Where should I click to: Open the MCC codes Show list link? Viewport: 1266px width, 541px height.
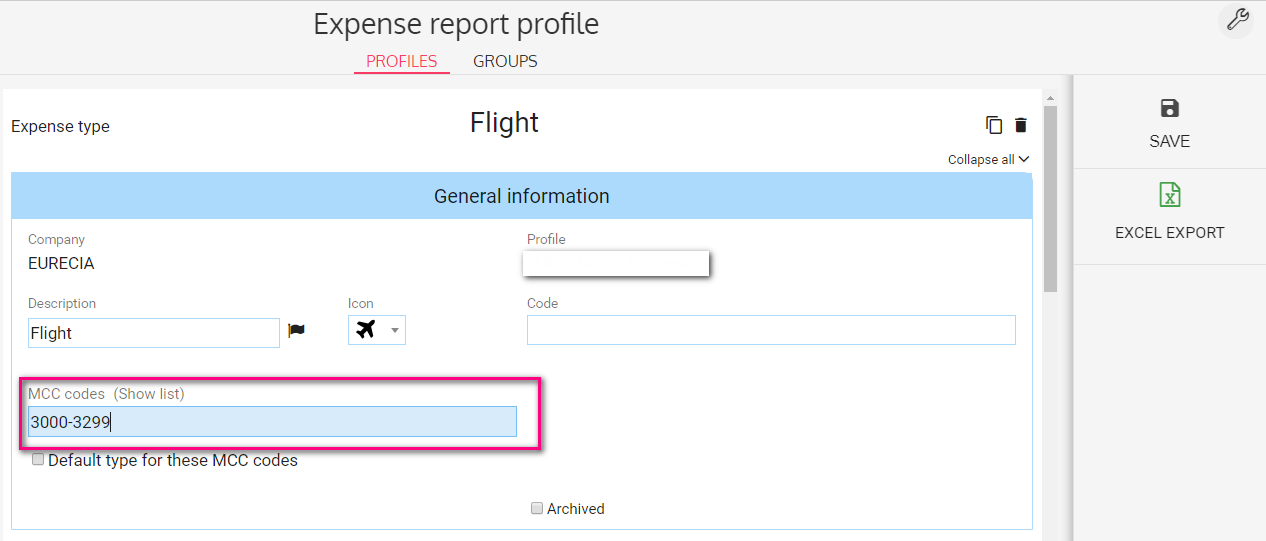click(149, 394)
